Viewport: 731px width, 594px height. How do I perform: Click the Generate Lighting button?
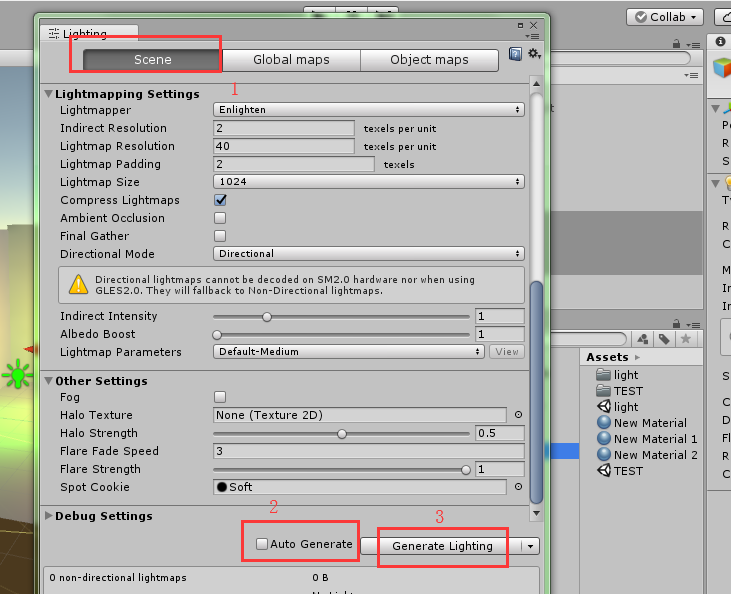point(441,546)
